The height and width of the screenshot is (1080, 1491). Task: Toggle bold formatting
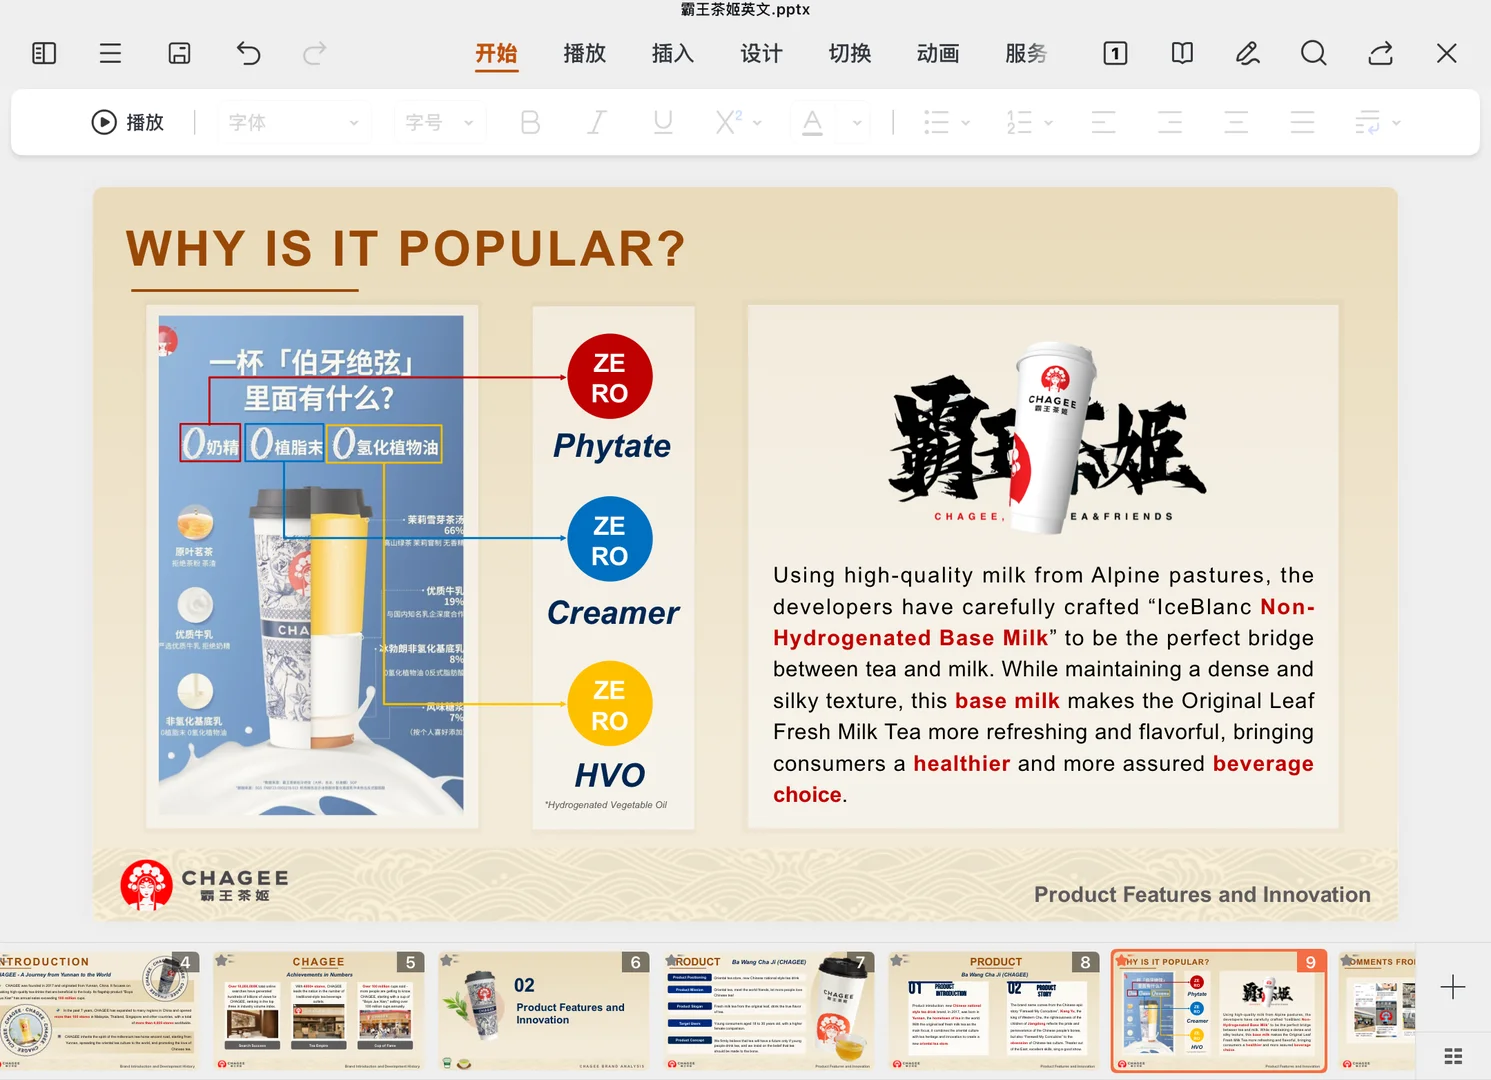(x=530, y=122)
